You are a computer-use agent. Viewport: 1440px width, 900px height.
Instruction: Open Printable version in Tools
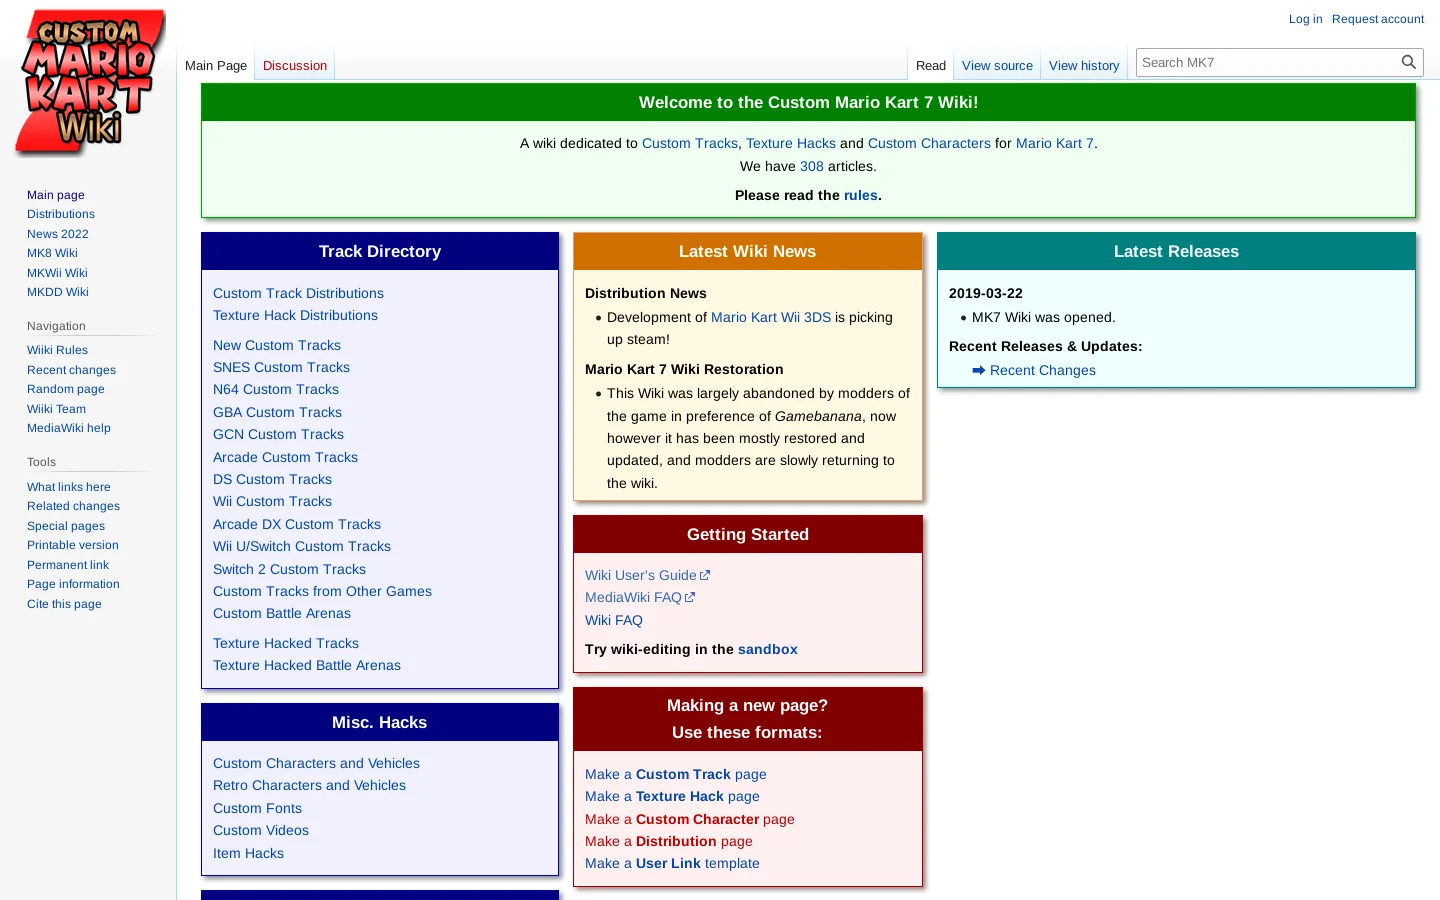73,545
